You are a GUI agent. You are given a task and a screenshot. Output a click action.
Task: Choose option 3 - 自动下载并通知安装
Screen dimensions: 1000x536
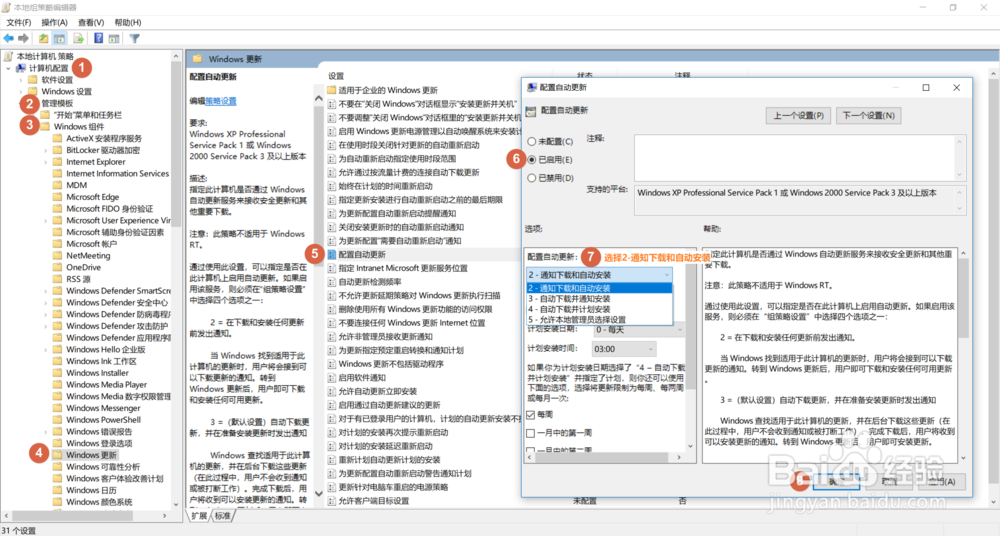click(x=599, y=299)
